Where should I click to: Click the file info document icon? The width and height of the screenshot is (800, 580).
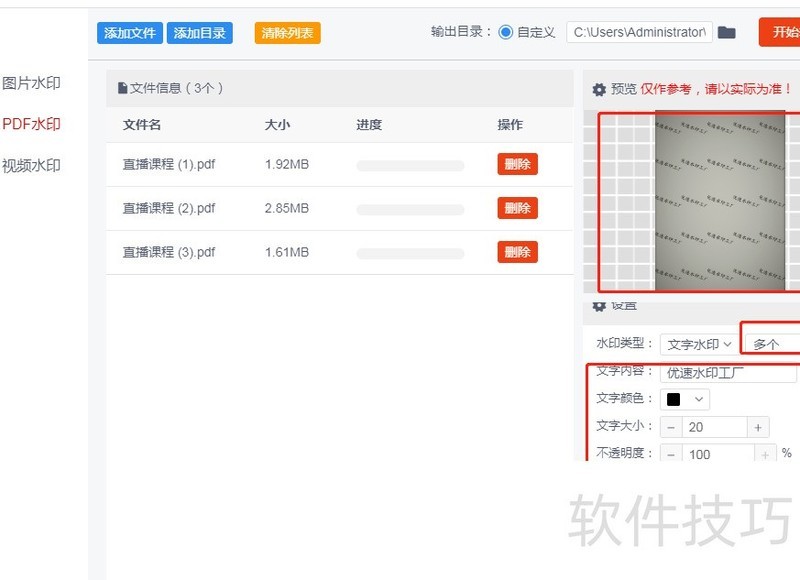[x=123, y=88]
